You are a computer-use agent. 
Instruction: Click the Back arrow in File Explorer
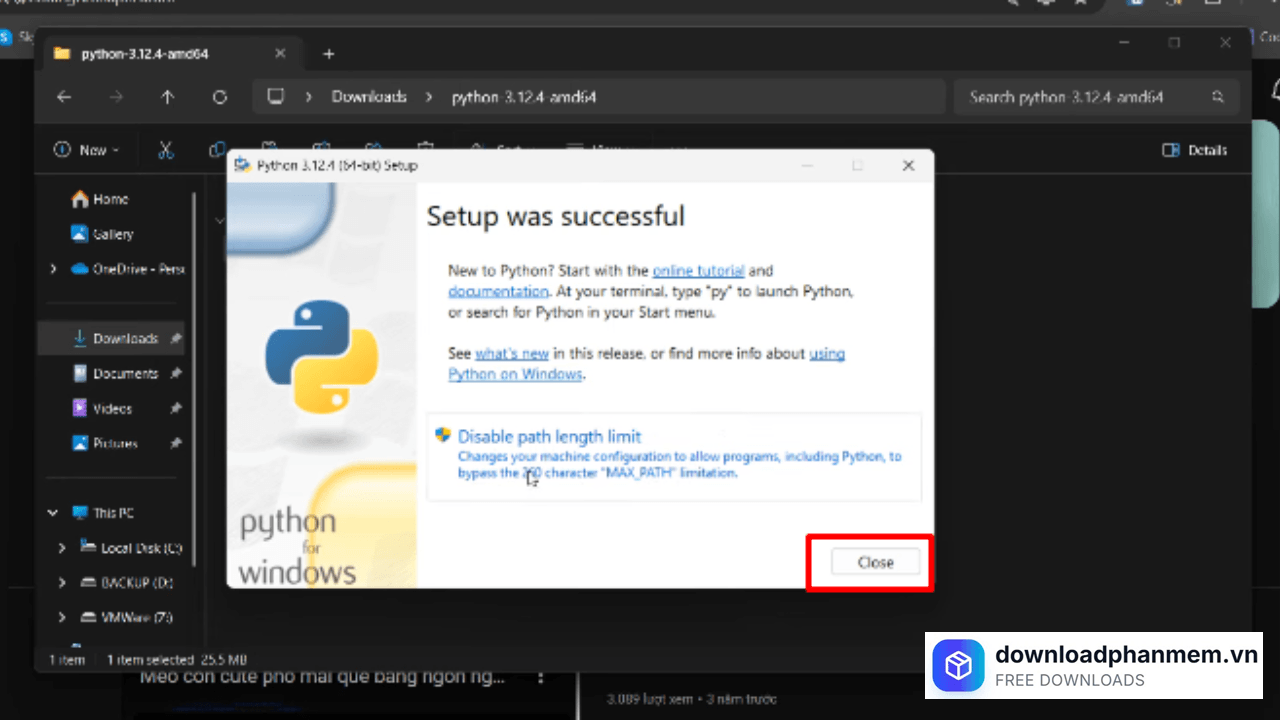coord(64,97)
